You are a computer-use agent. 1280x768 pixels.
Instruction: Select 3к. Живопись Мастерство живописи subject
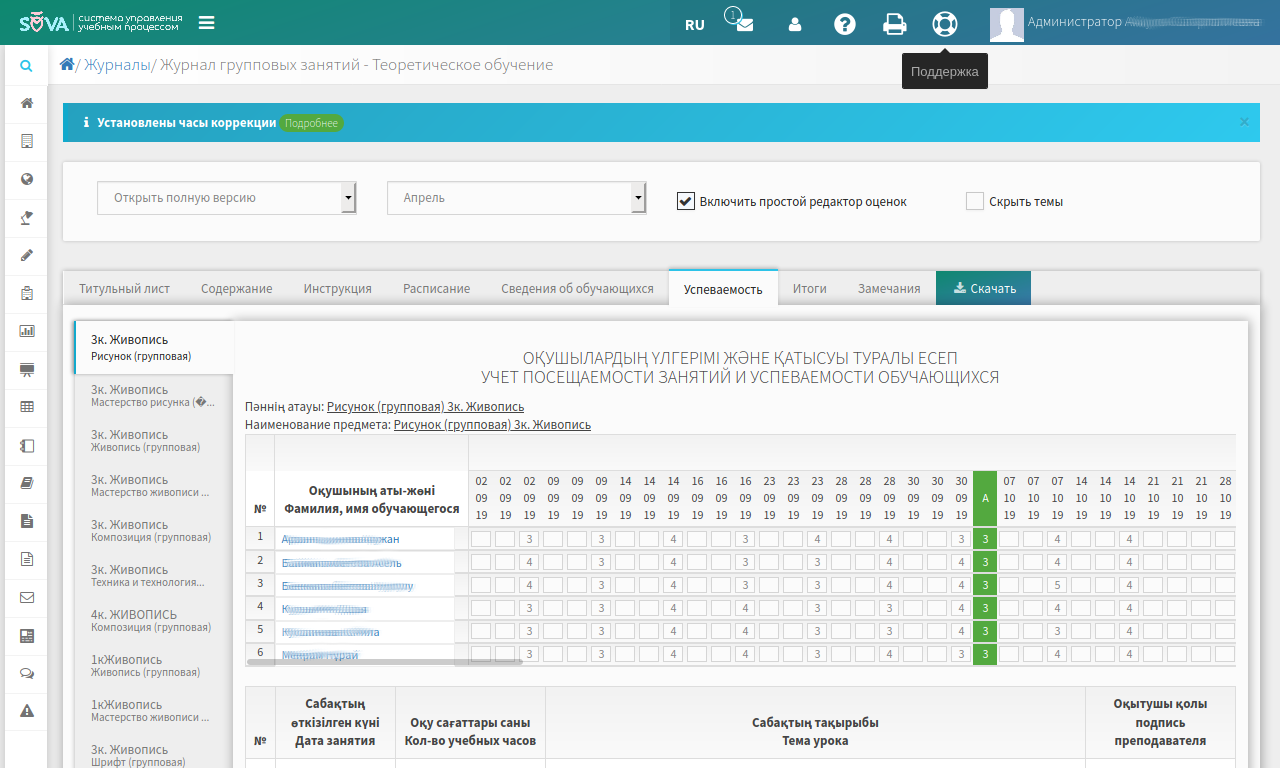point(154,486)
